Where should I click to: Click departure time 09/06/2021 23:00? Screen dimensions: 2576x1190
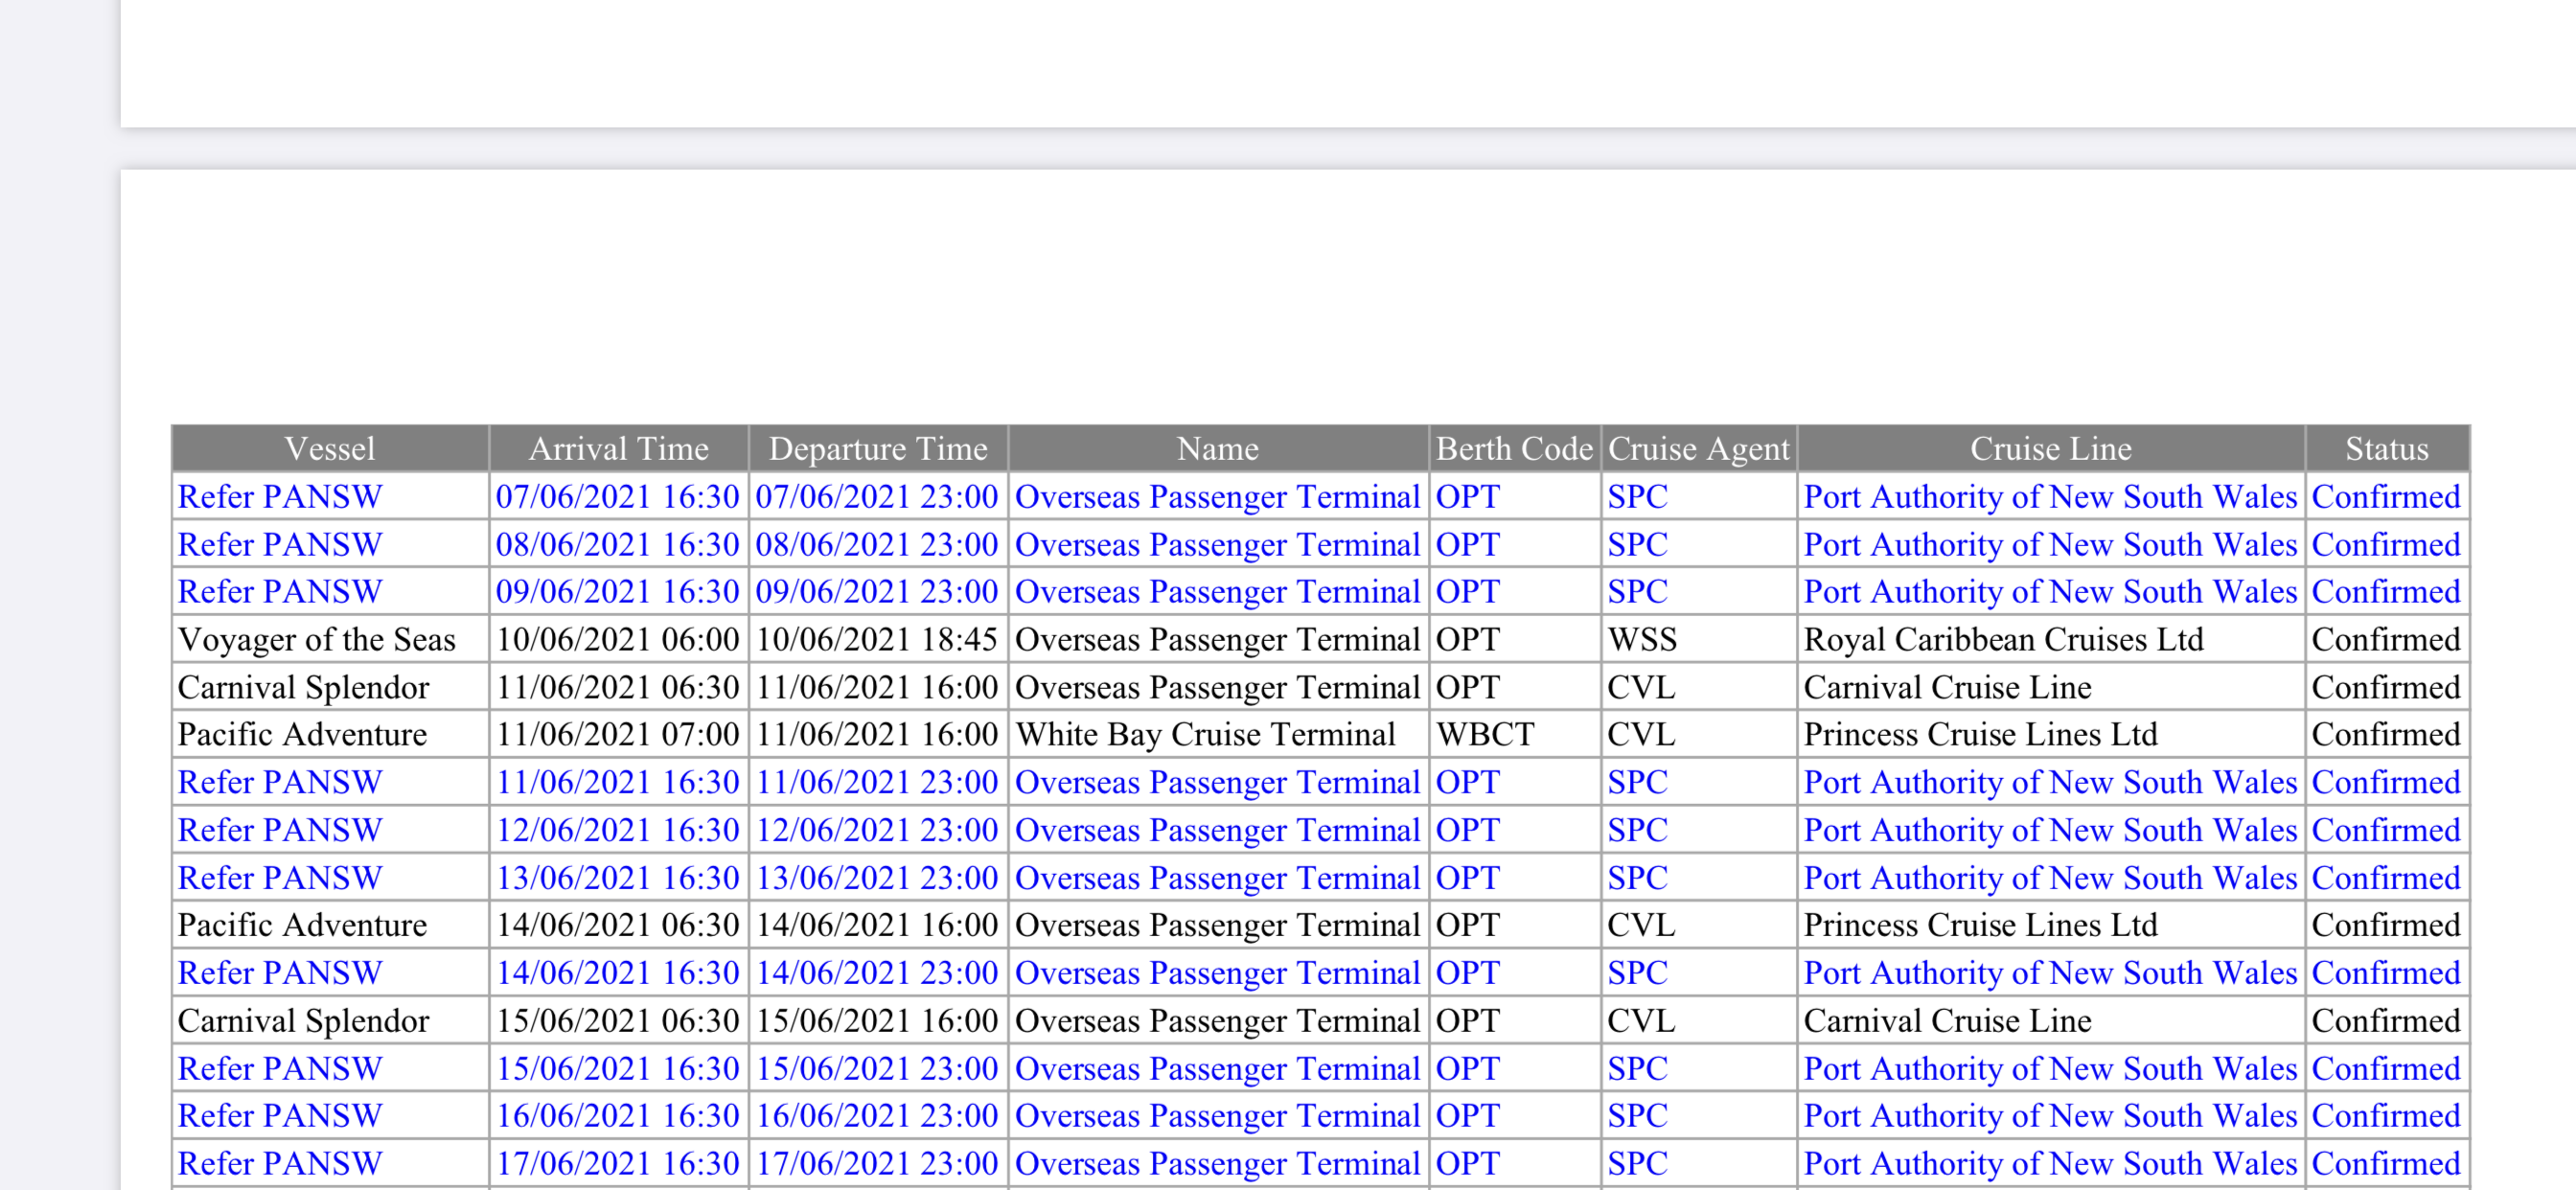[x=877, y=592]
